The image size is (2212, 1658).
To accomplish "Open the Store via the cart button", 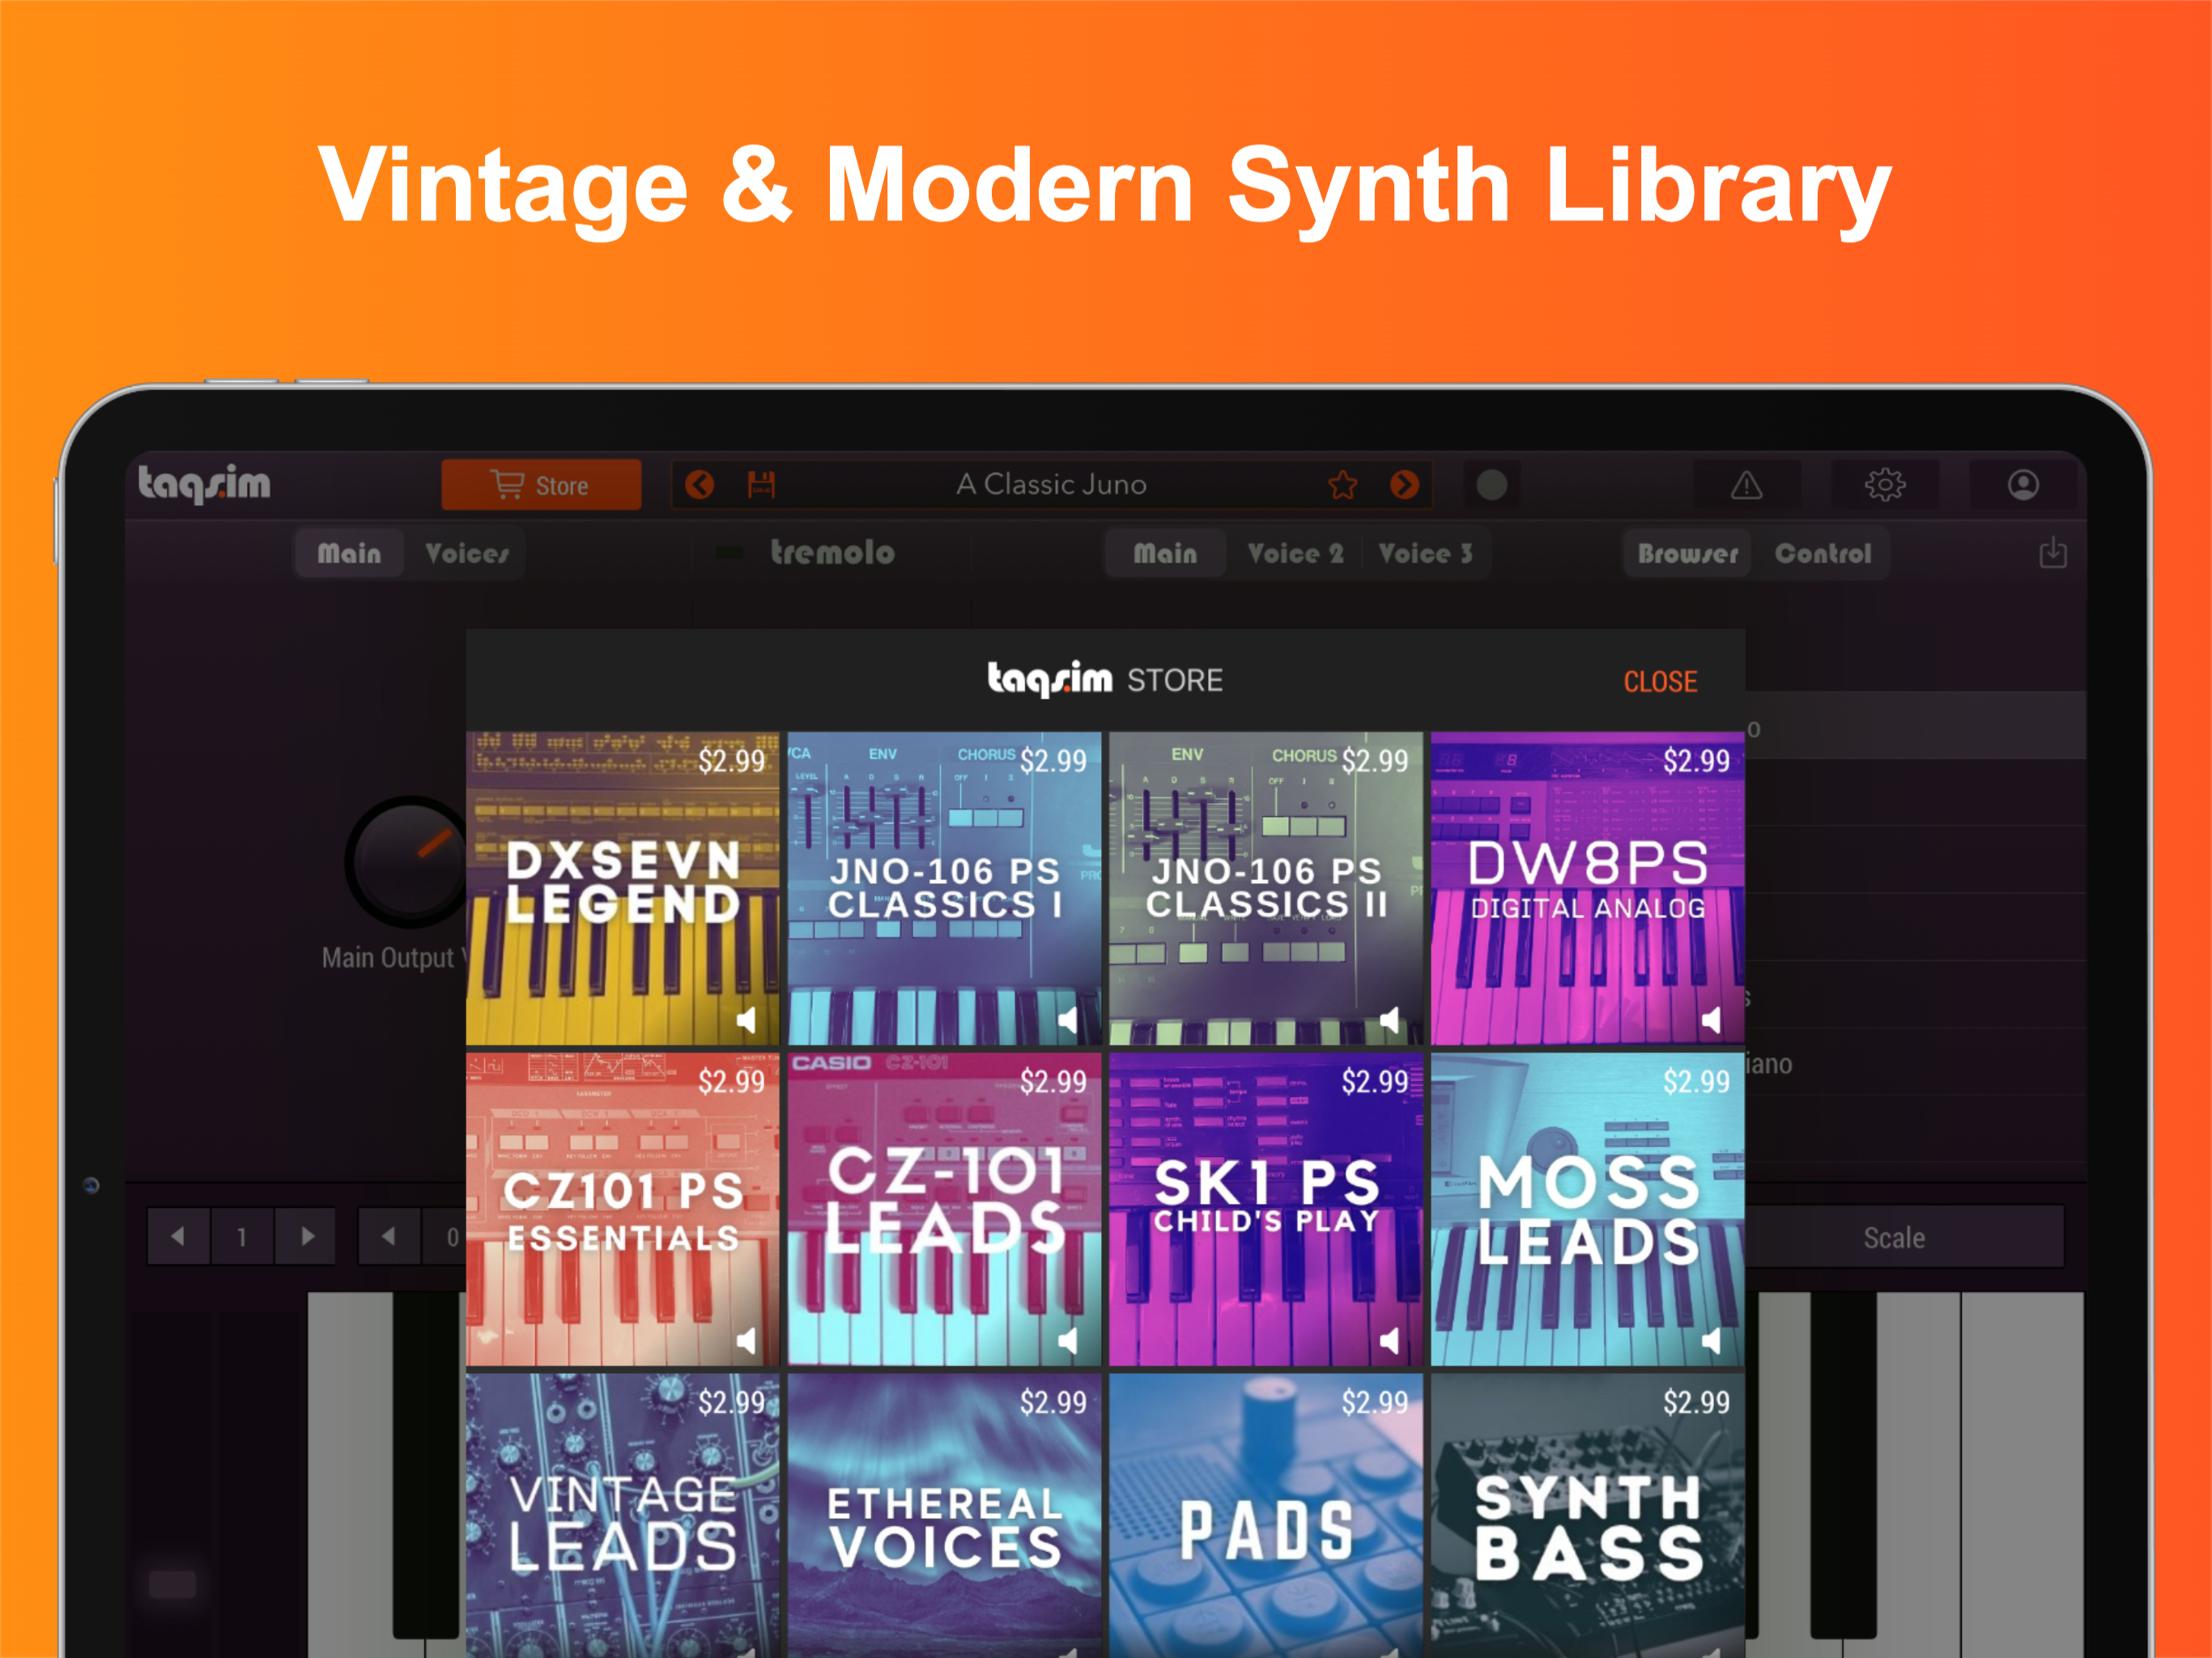I will (540, 485).
